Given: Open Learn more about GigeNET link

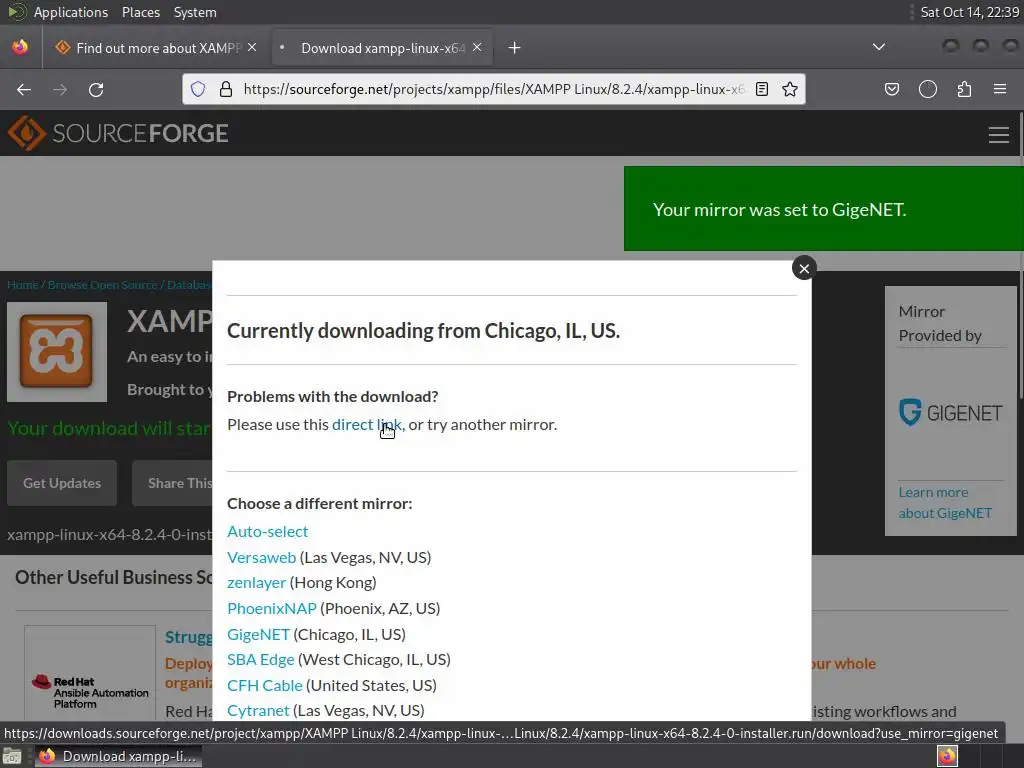Looking at the screenshot, I should 944,503.
